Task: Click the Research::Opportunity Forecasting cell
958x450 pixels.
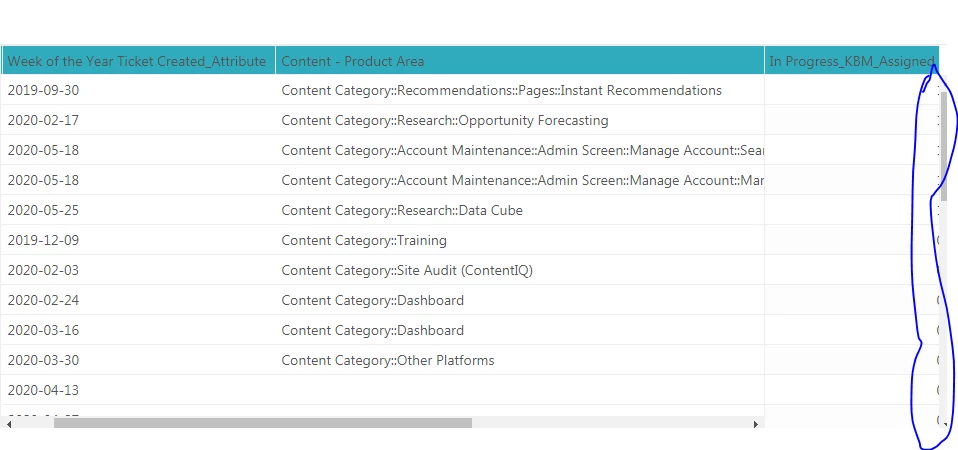Action: pos(445,120)
